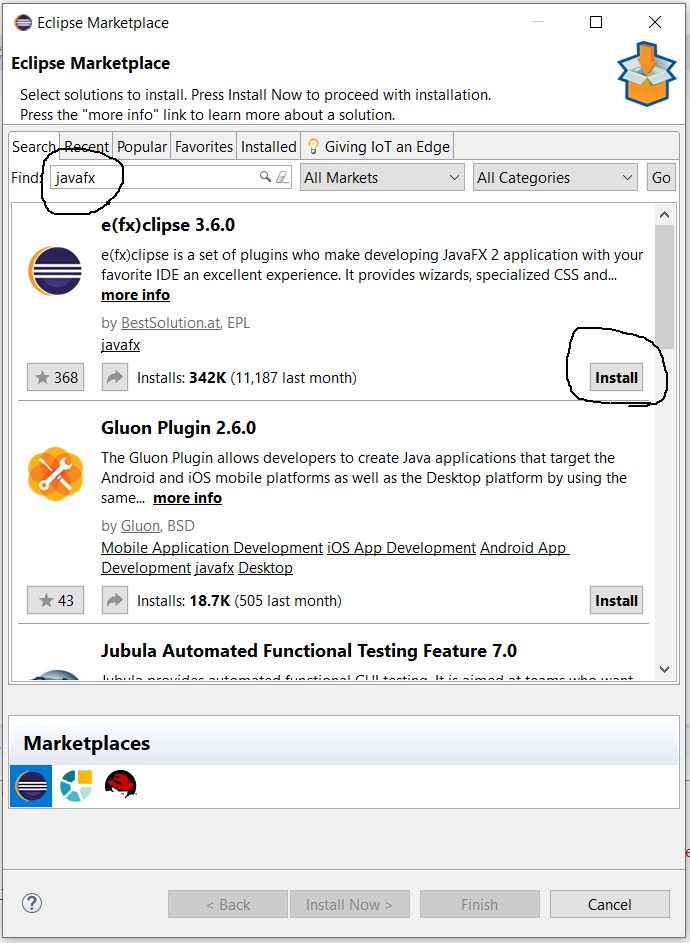Click the Gluon Plugin logo icon
Viewport: 690px width, 943px height.
pos(55,474)
